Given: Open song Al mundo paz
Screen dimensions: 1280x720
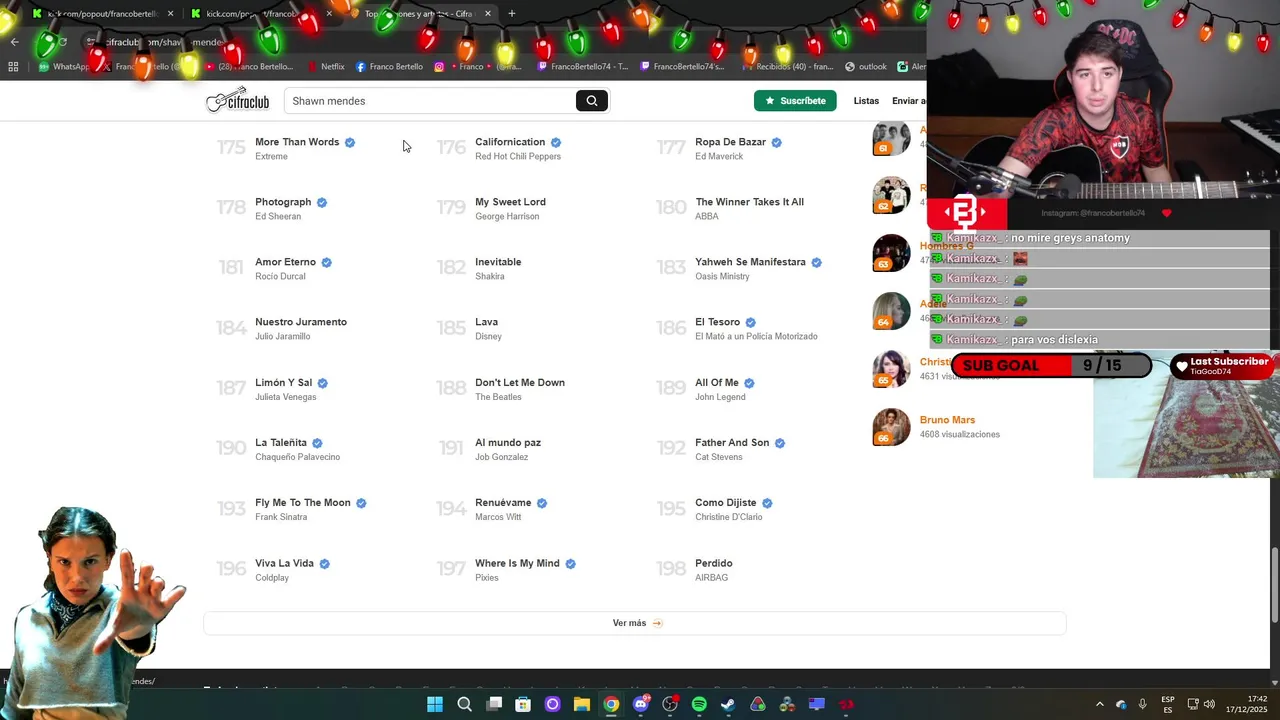Looking at the screenshot, I should [x=508, y=443].
